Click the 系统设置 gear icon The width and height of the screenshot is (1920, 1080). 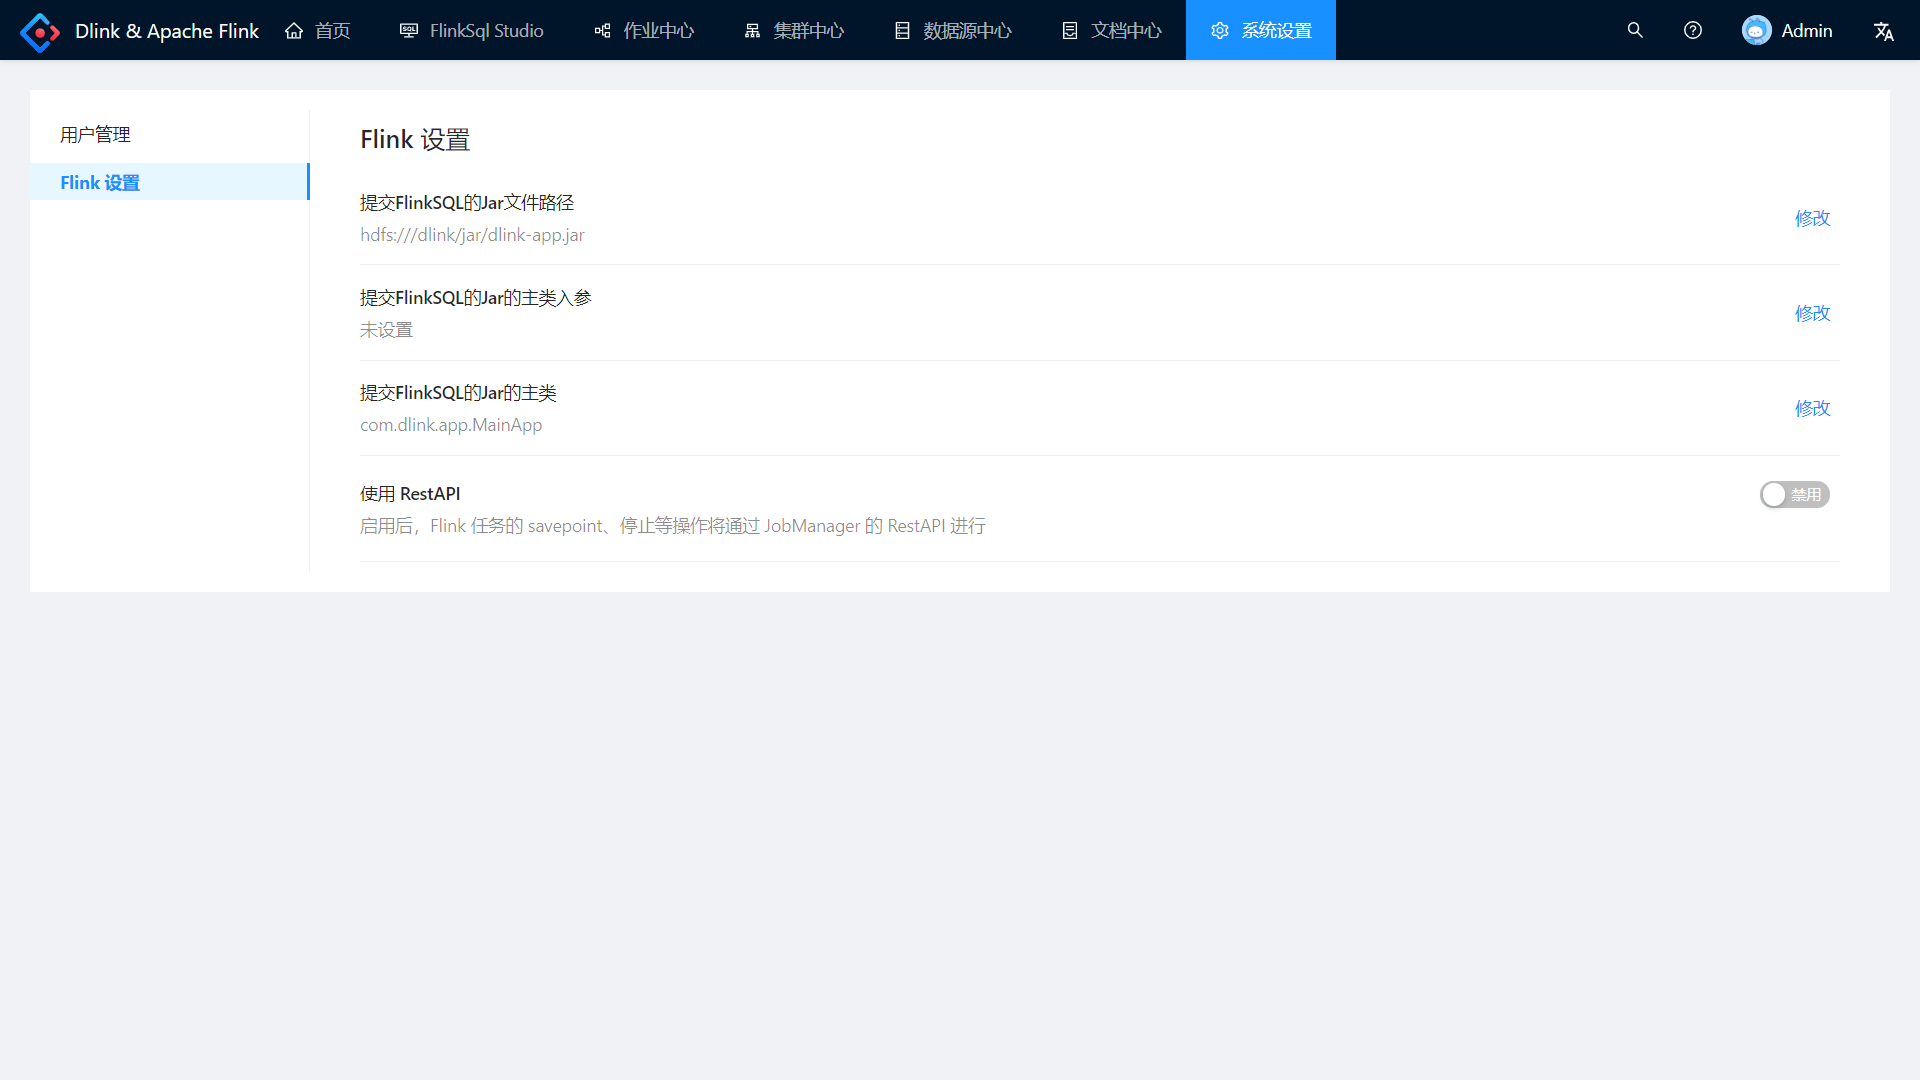click(1220, 31)
